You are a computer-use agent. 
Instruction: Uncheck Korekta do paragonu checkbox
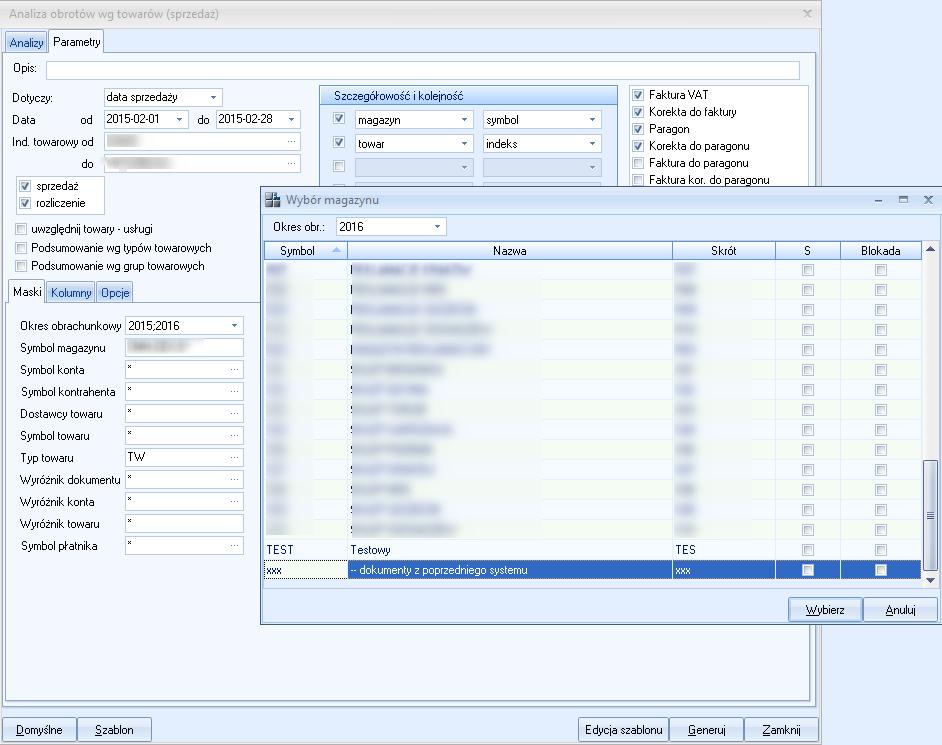tap(638, 146)
